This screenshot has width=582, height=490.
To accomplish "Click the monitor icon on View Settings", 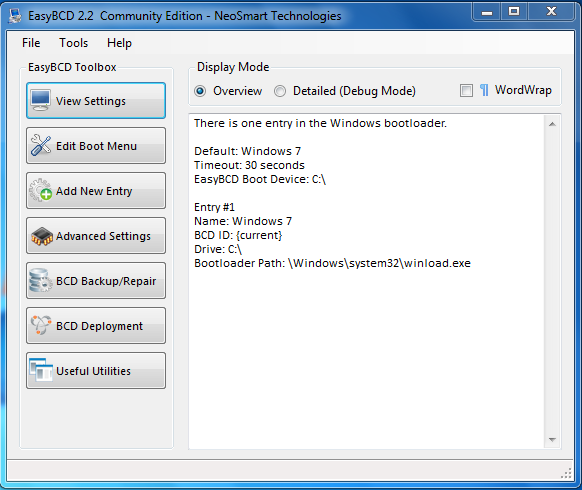I will 41,100.
